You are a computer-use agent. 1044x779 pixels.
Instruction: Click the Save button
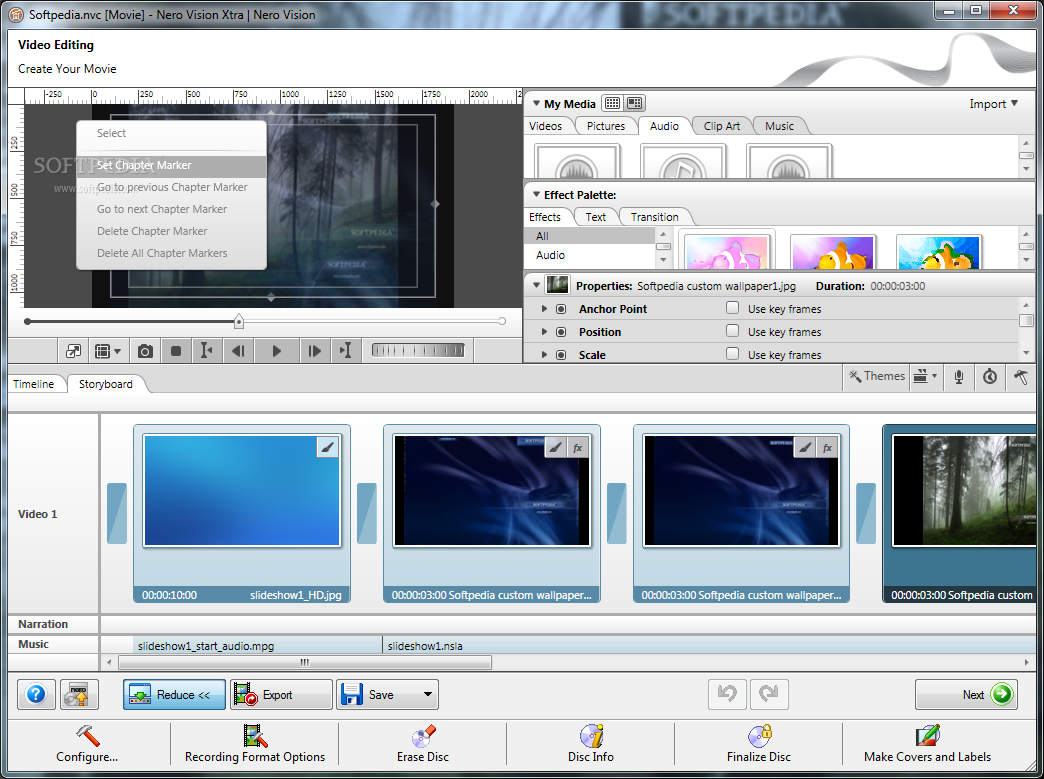click(378, 694)
